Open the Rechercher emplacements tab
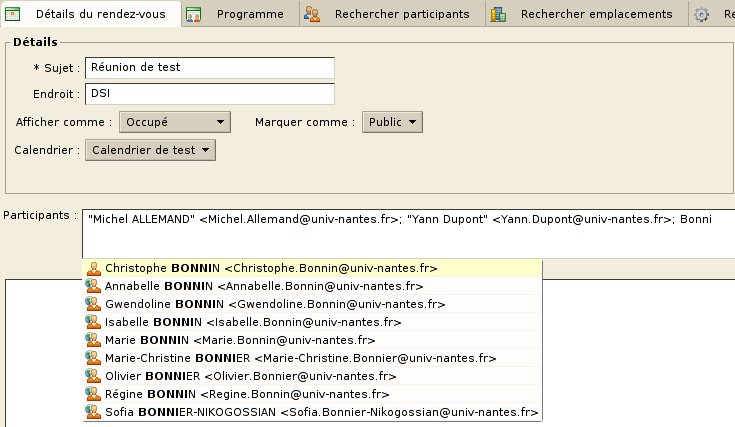The image size is (735, 427). (596, 14)
